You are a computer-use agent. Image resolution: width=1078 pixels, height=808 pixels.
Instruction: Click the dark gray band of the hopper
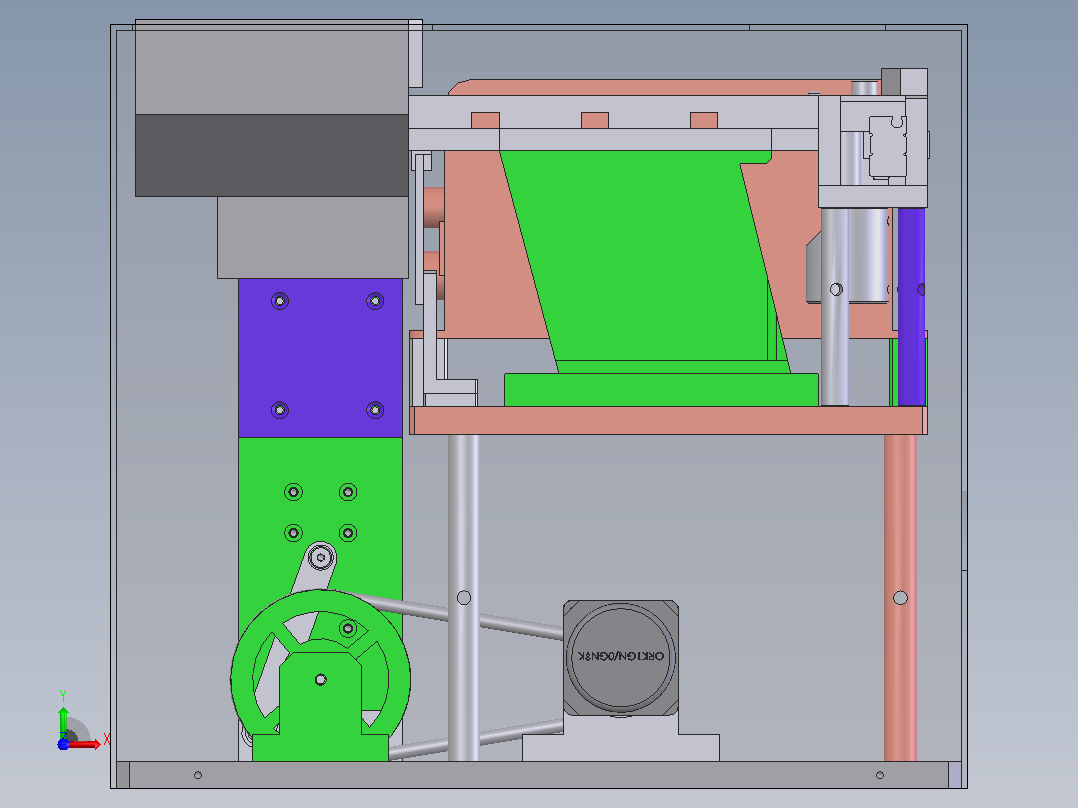[x=272, y=155]
